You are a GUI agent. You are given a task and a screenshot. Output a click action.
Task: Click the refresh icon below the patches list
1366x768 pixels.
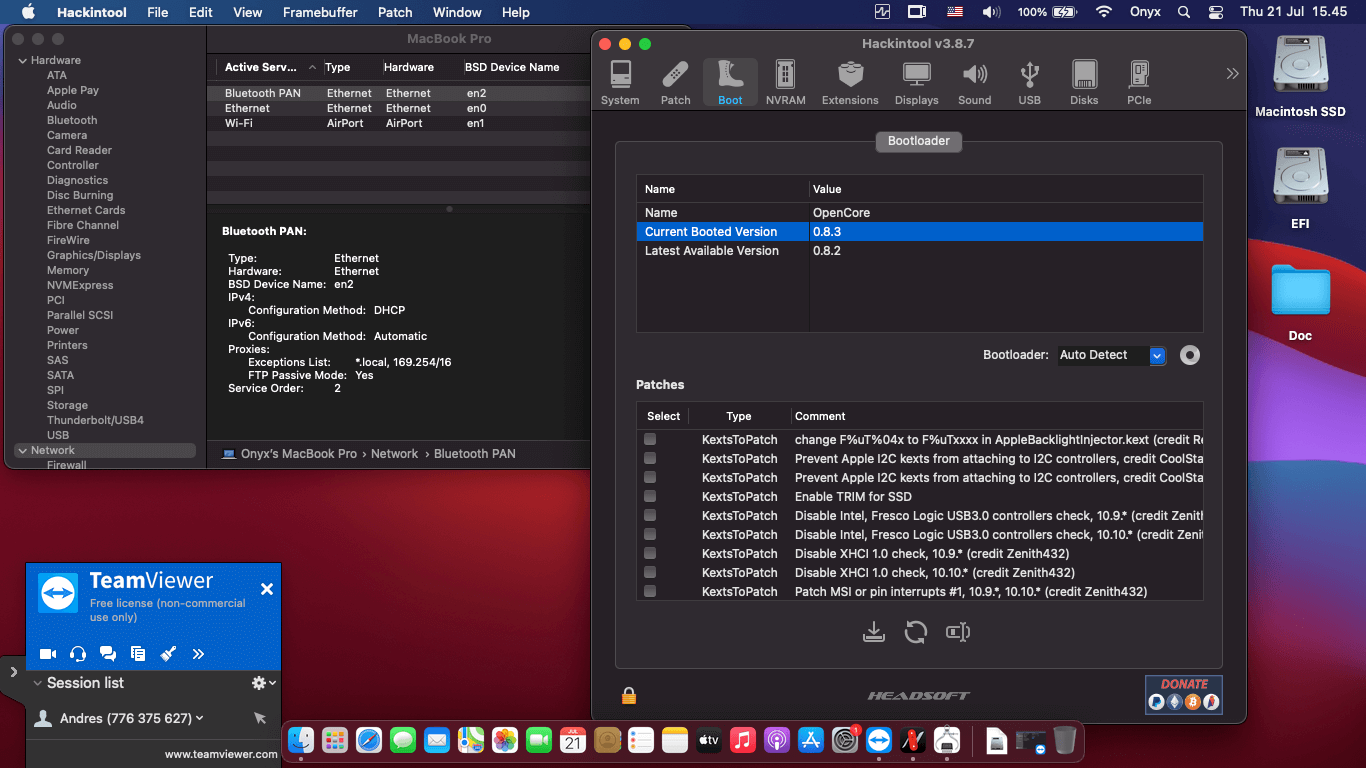[915, 632]
